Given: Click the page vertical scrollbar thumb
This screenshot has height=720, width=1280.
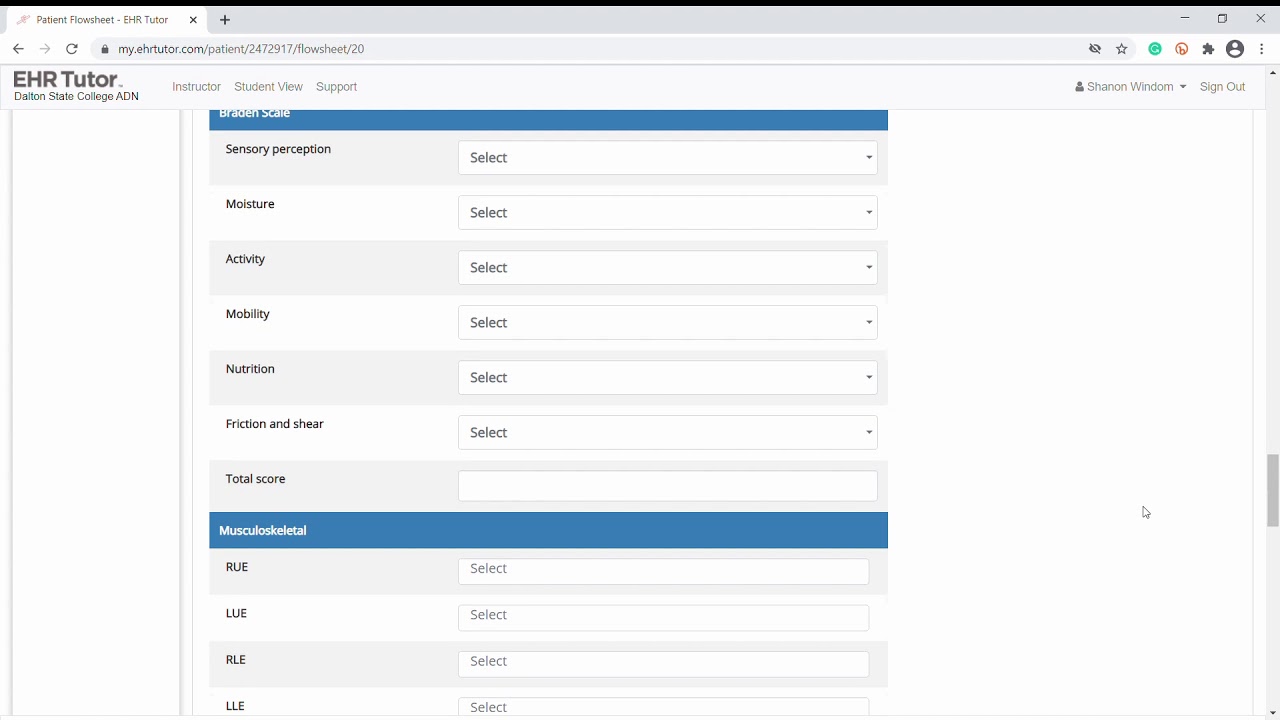Looking at the screenshot, I should coord(1273,490).
